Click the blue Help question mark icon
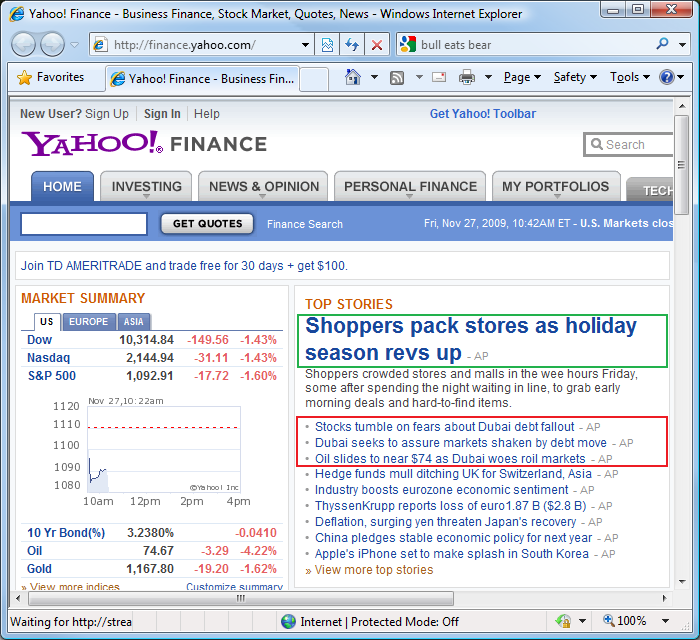This screenshot has width=700, height=640. 667,77
